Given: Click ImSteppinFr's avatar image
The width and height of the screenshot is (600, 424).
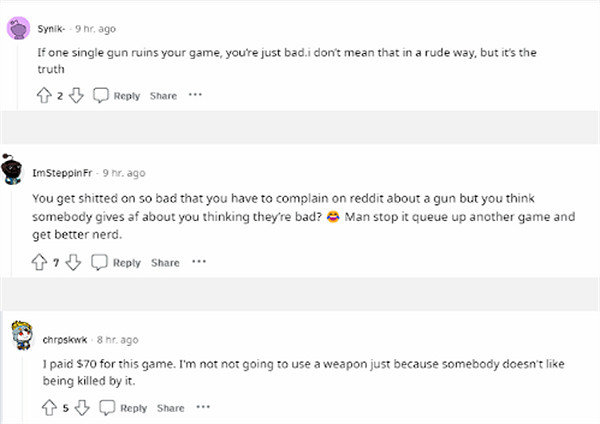Looking at the screenshot, I should click(12, 173).
